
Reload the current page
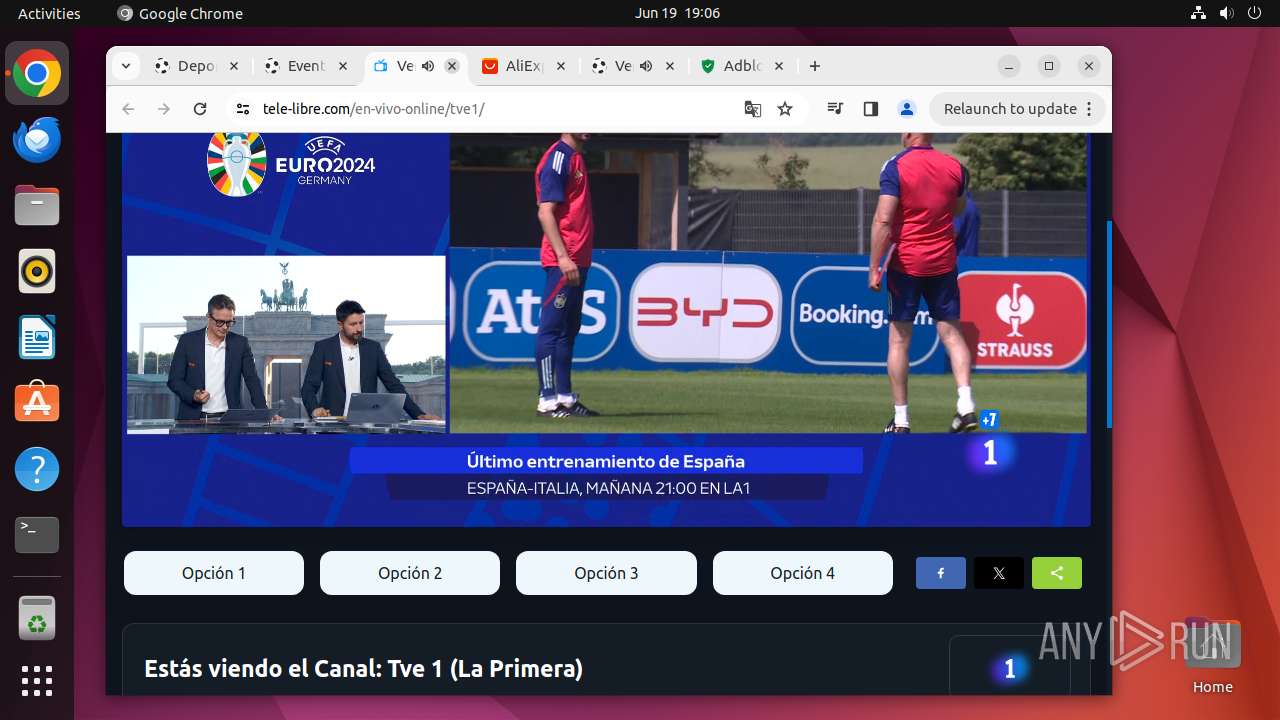tap(200, 109)
